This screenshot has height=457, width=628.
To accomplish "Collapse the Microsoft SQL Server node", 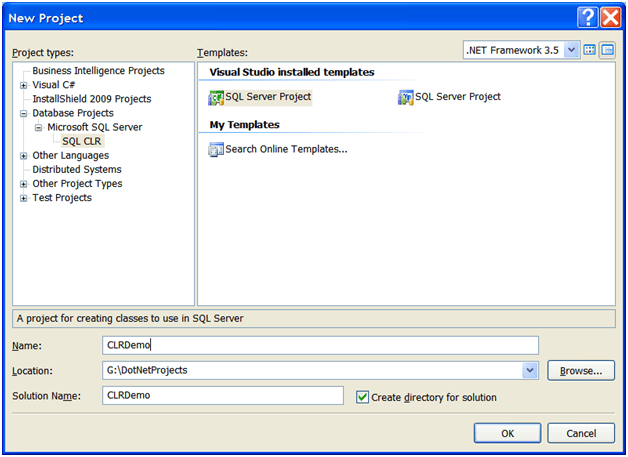I will point(38,128).
